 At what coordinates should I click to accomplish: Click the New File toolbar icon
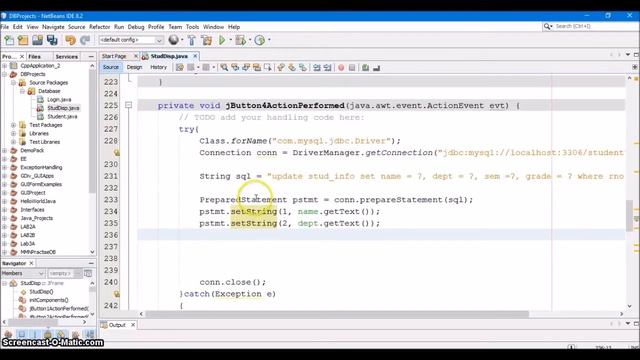point(9,40)
